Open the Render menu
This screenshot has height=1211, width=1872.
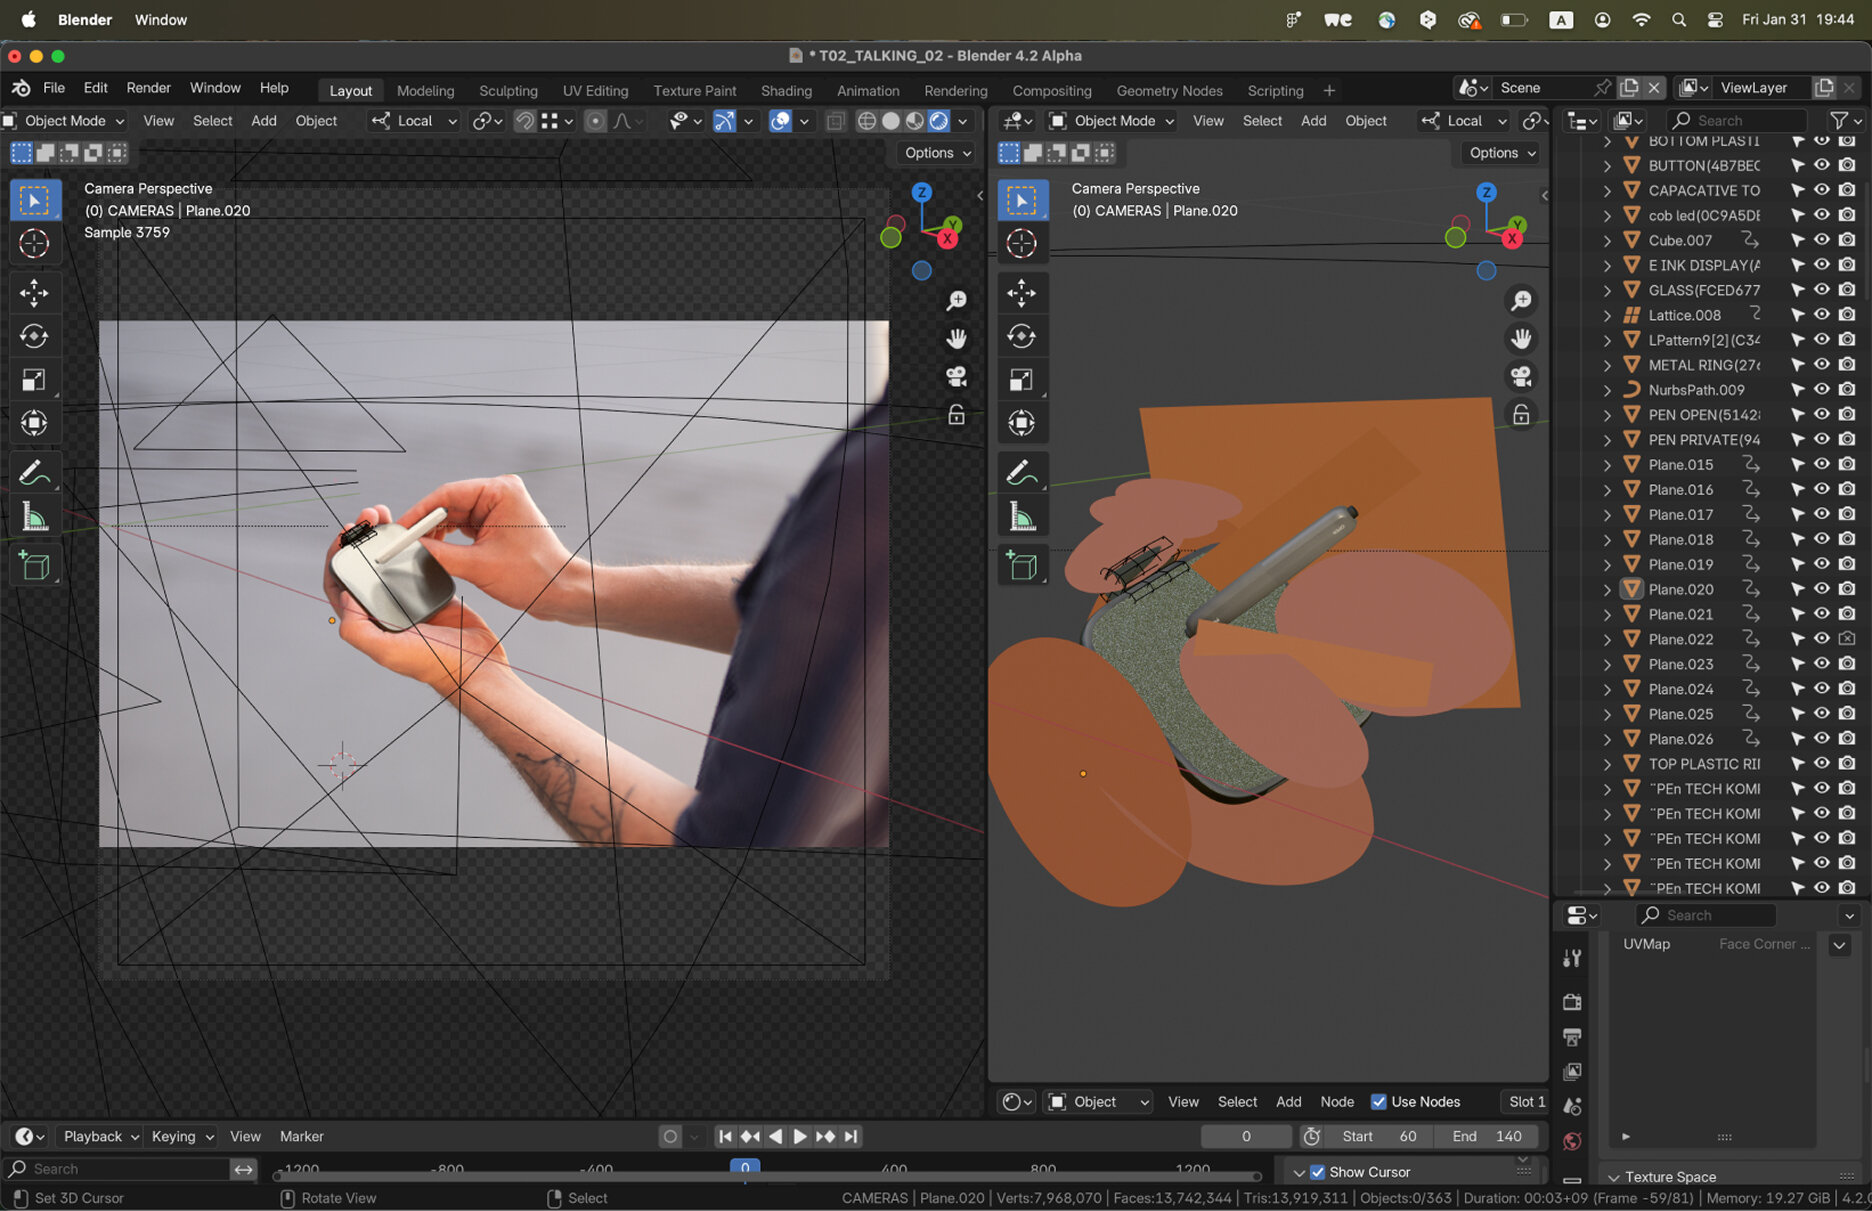coord(148,88)
